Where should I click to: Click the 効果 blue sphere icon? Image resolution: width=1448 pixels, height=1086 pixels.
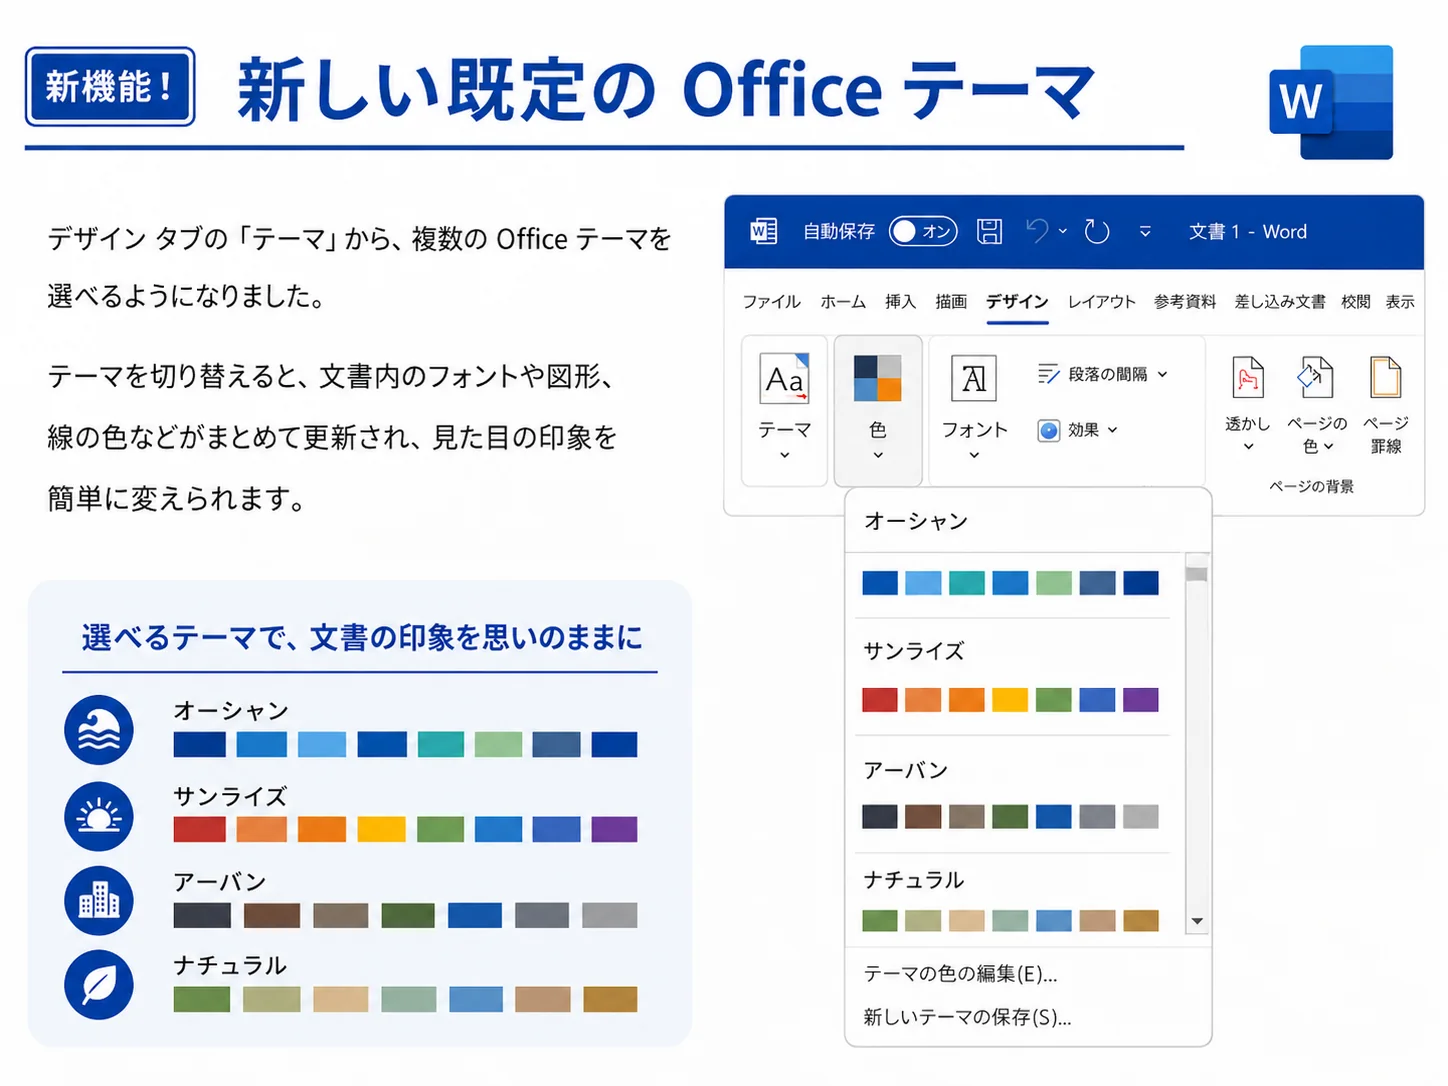[1048, 431]
